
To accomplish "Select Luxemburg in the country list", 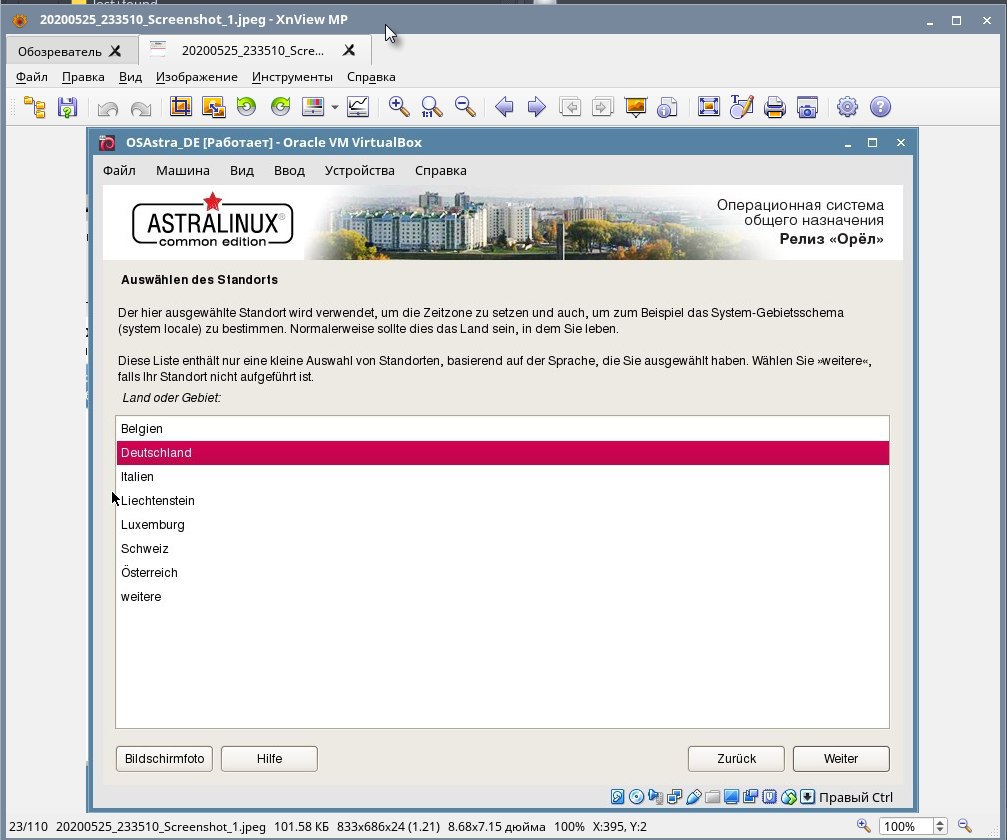I will [502, 525].
